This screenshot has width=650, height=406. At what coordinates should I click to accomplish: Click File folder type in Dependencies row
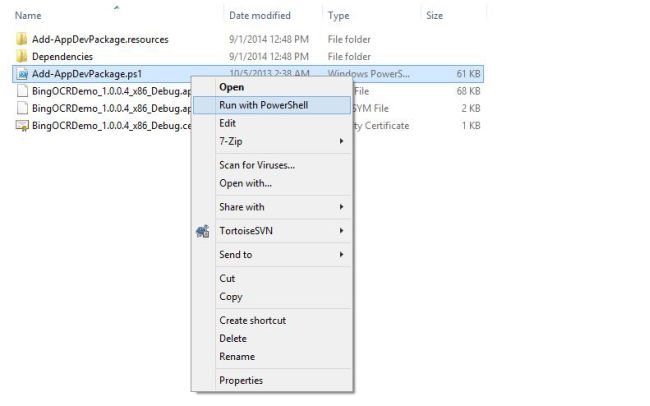pyautogui.click(x=349, y=56)
